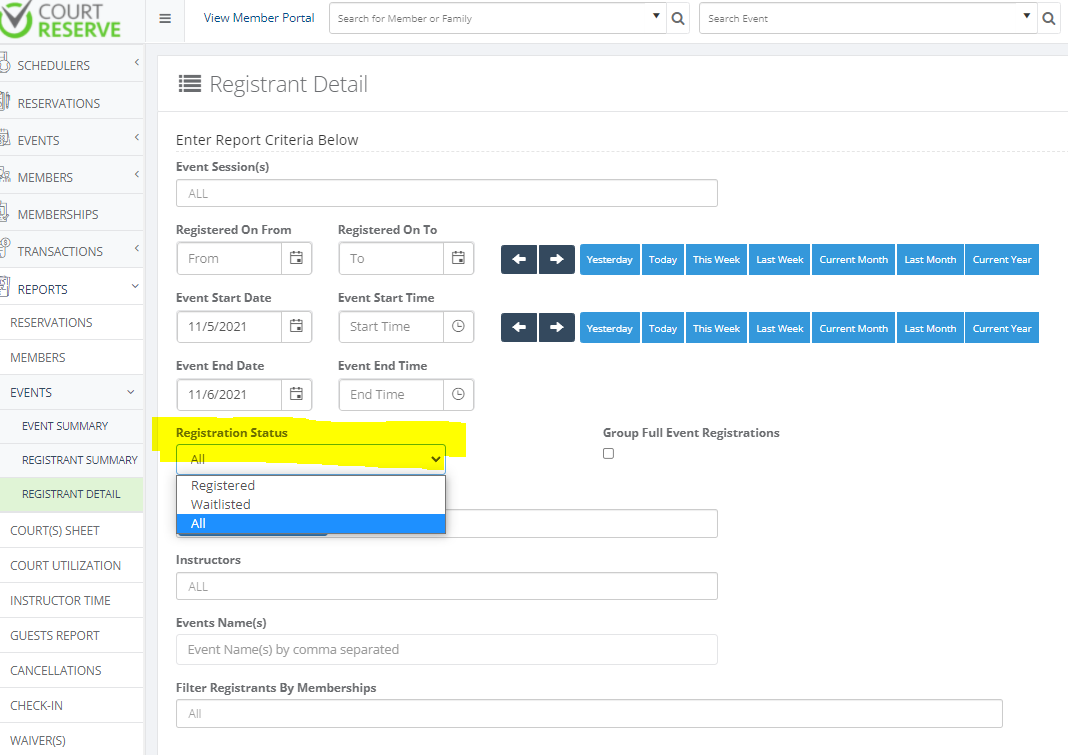Open Court Utilization report in sidebar
The width and height of the screenshot is (1068, 755).
pyautogui.click(x=65, y=566)
